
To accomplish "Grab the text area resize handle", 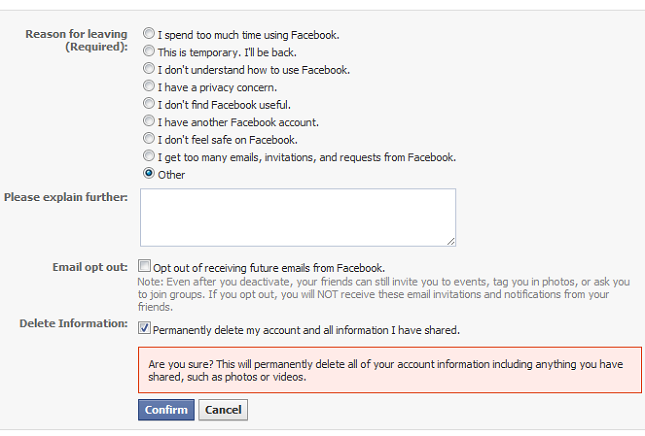I will coord(451,241).
